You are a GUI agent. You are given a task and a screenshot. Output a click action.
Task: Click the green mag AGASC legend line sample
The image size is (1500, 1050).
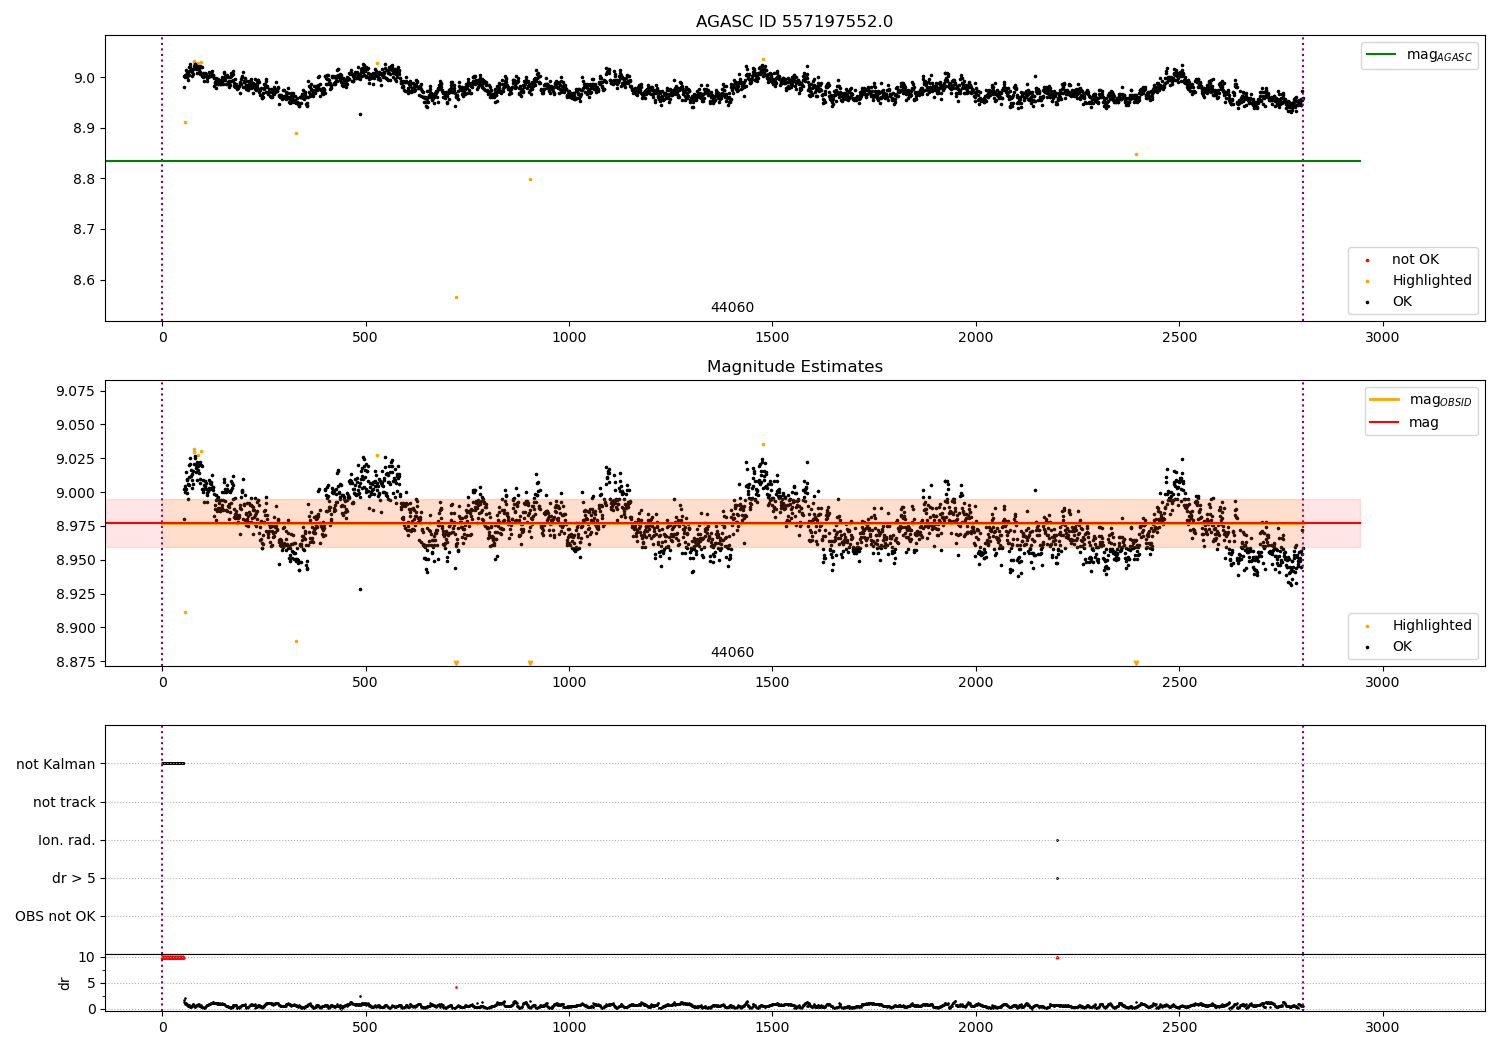coord(1381,55)
